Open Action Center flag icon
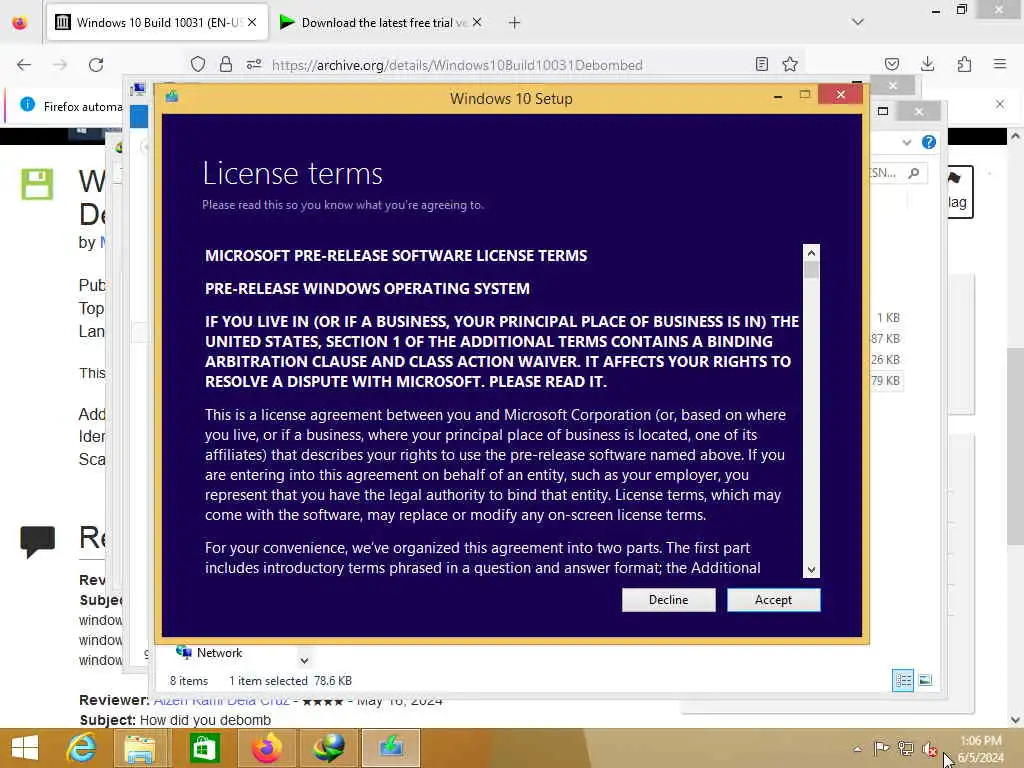1024x768 pixels. pyautogui.click(x=881, y=748)
